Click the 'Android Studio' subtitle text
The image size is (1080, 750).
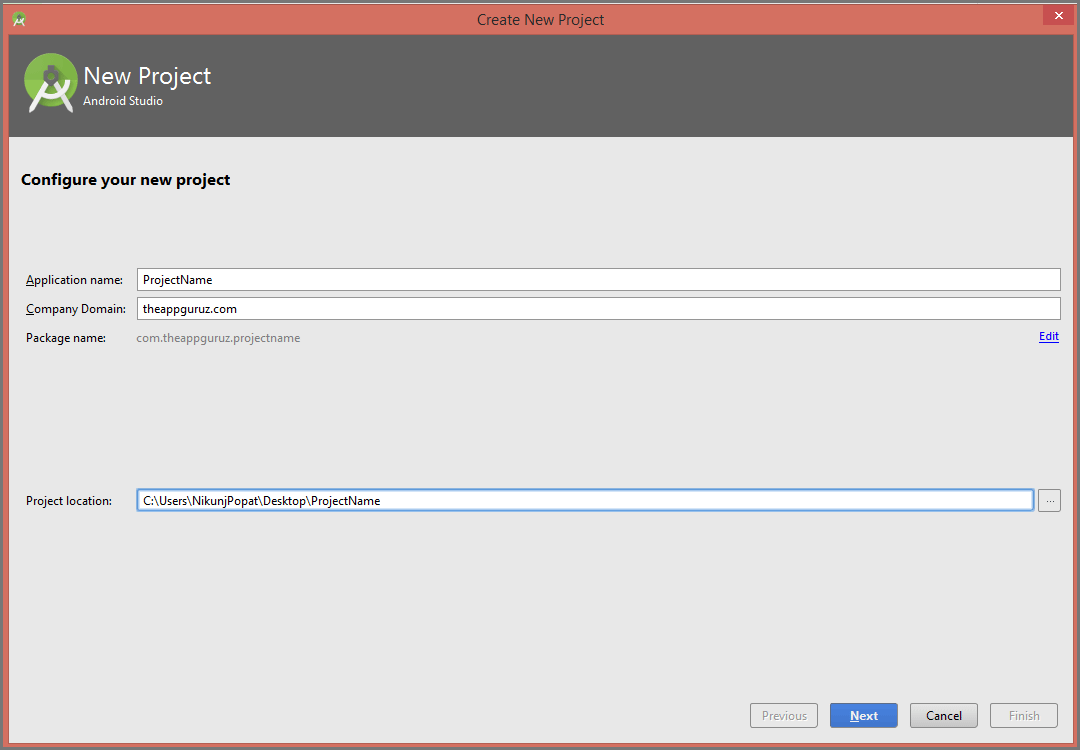(x=123, y=101)
